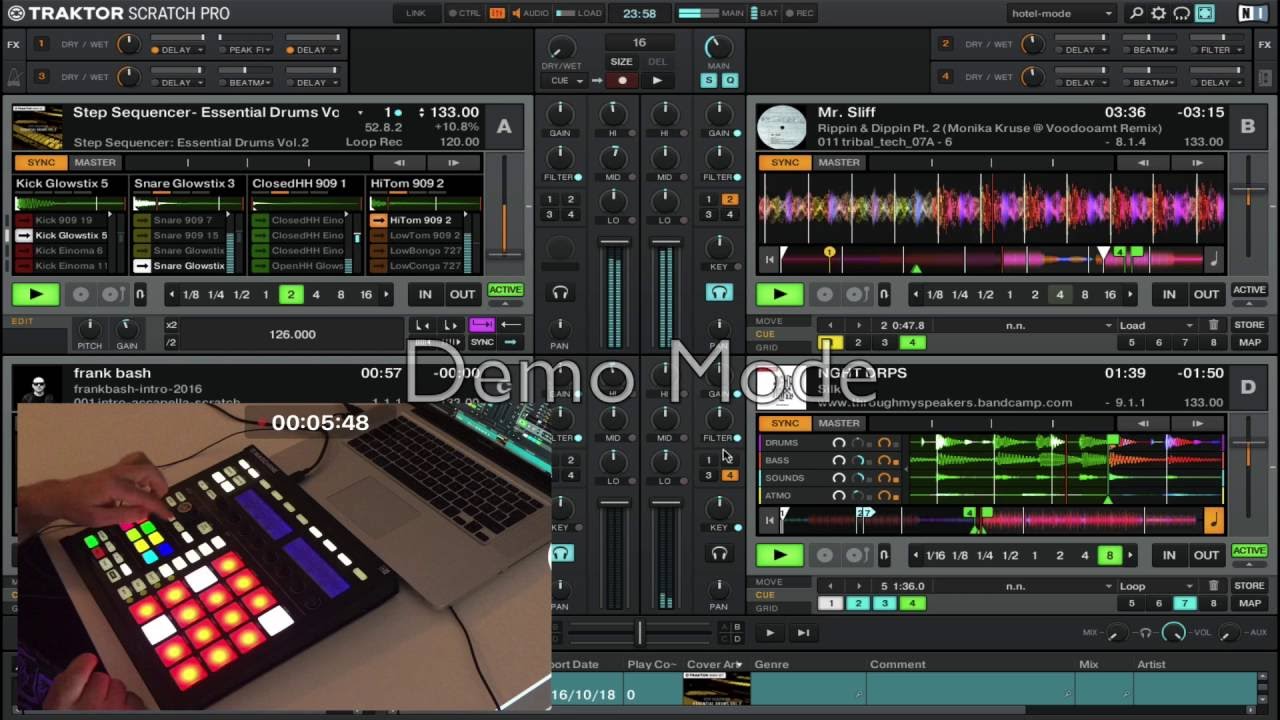Screen dimensions: 1280x720
Task: Enable SYNC on Deck B
Action: 785,162
